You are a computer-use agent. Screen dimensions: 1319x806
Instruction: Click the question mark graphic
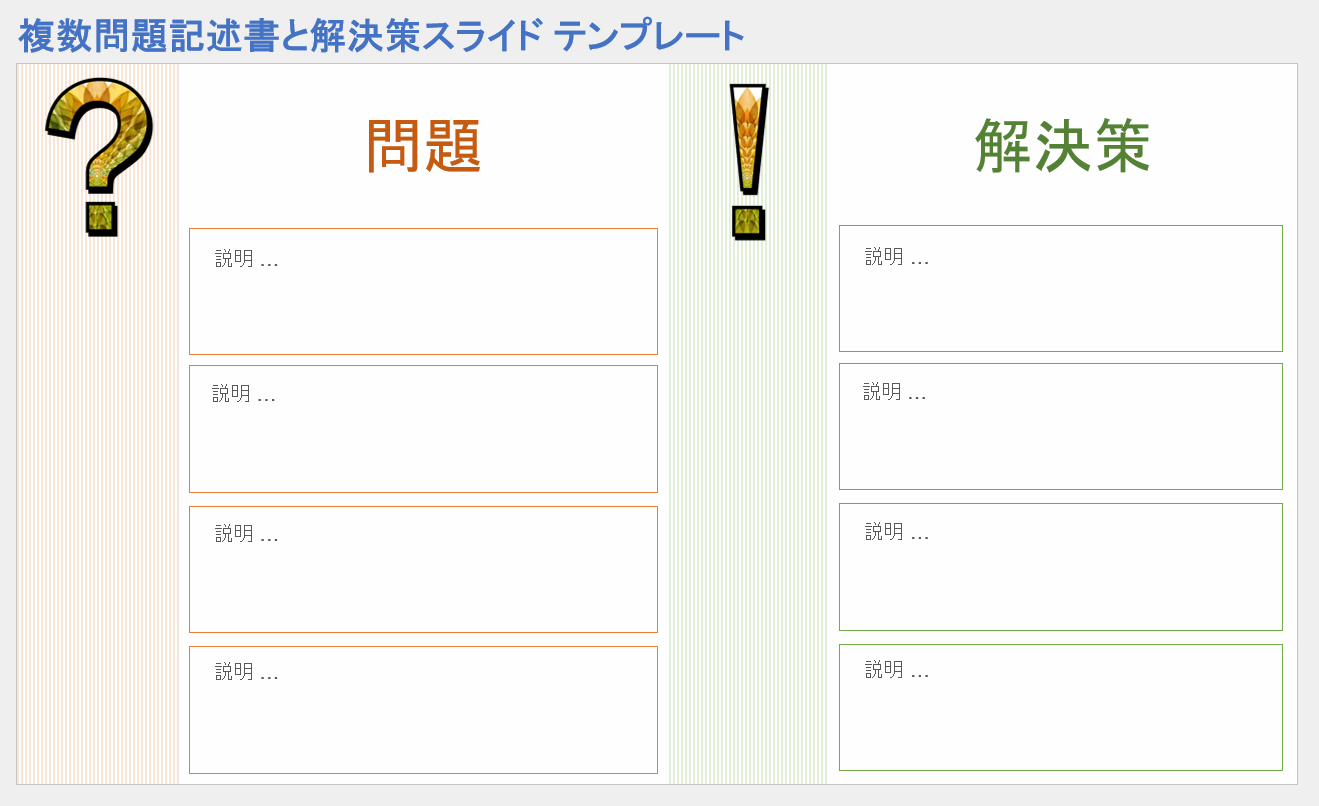tap(100, 157)
